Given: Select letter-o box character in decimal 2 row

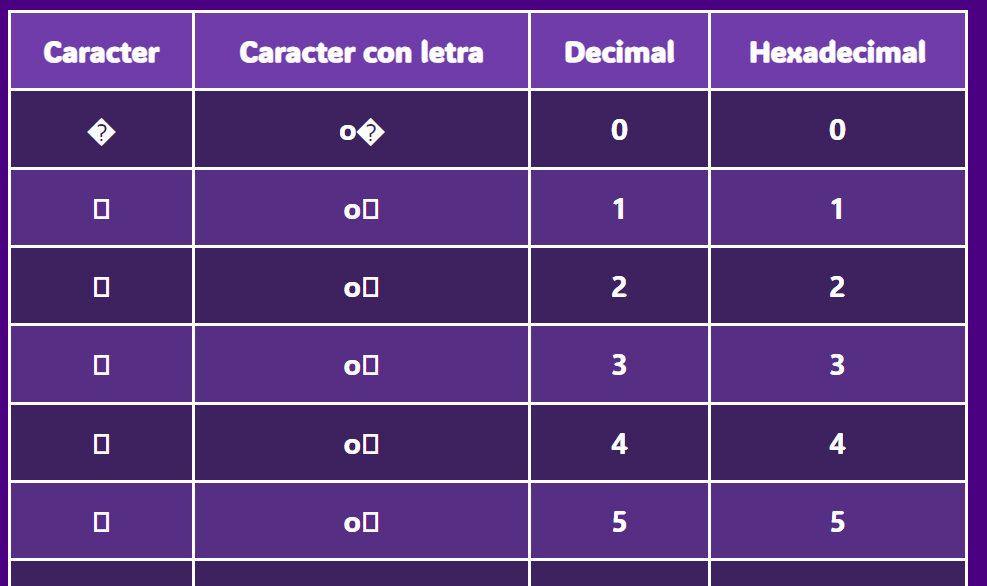Looking at the screenshot, I should tap(361, 287).
